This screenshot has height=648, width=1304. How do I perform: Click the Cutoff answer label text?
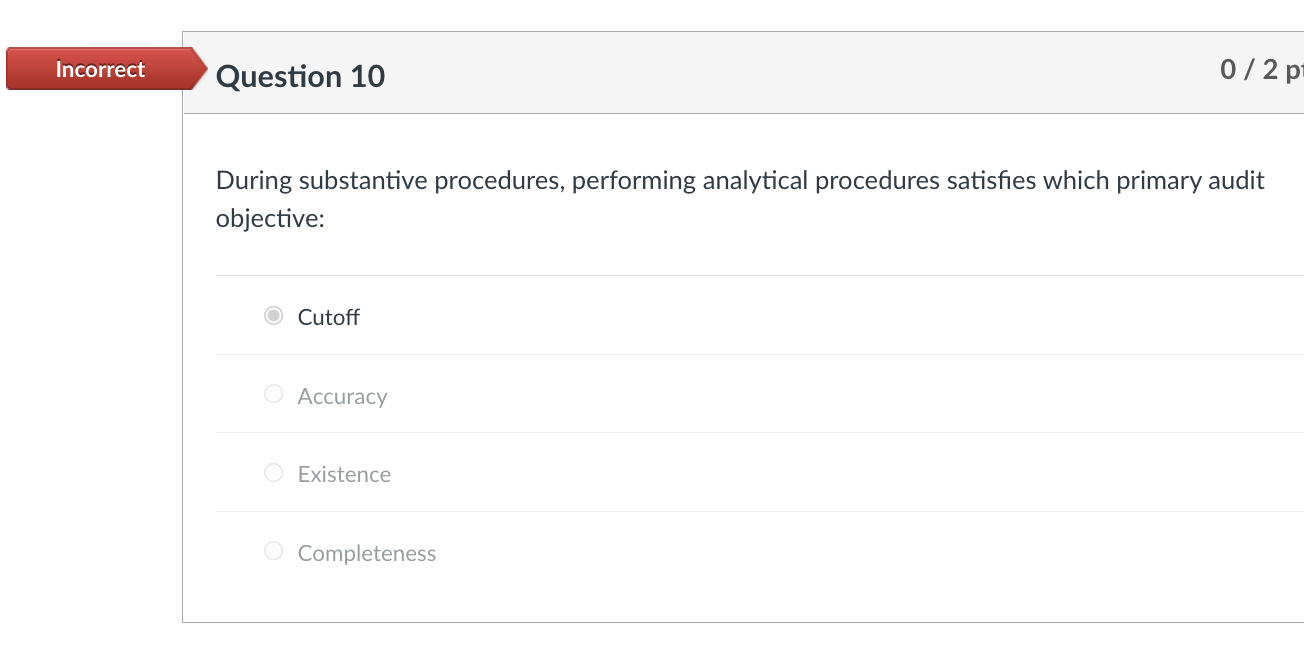click(x=328, y=317)
